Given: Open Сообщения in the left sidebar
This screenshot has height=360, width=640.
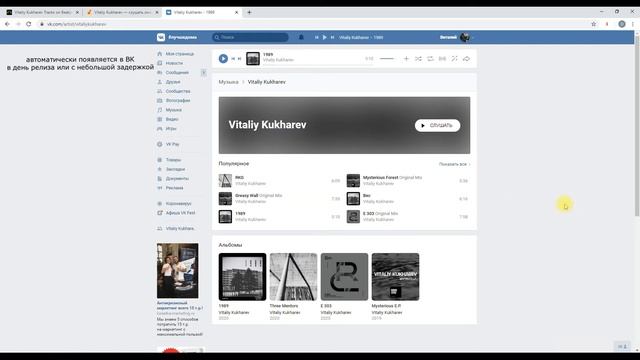Looking at the screenshot, I should [x=177, y=72].
